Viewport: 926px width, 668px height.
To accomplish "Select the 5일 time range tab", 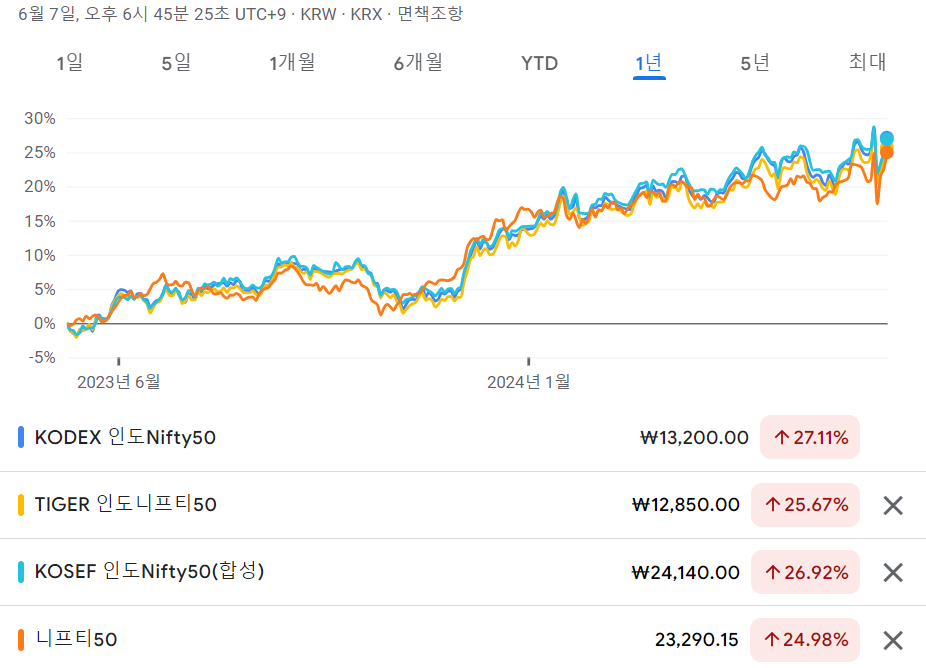I will tap(176, 63).
